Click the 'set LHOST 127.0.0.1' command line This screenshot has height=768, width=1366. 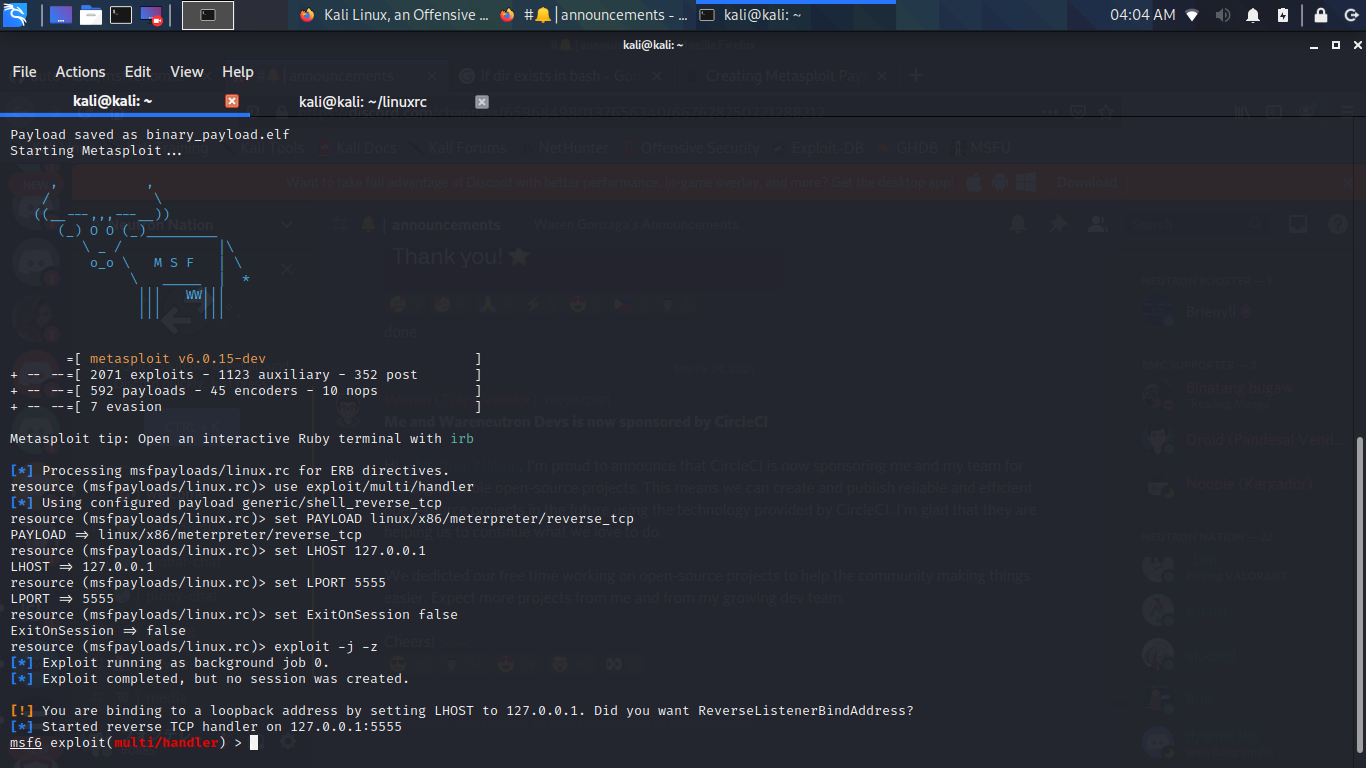point(218,550)
